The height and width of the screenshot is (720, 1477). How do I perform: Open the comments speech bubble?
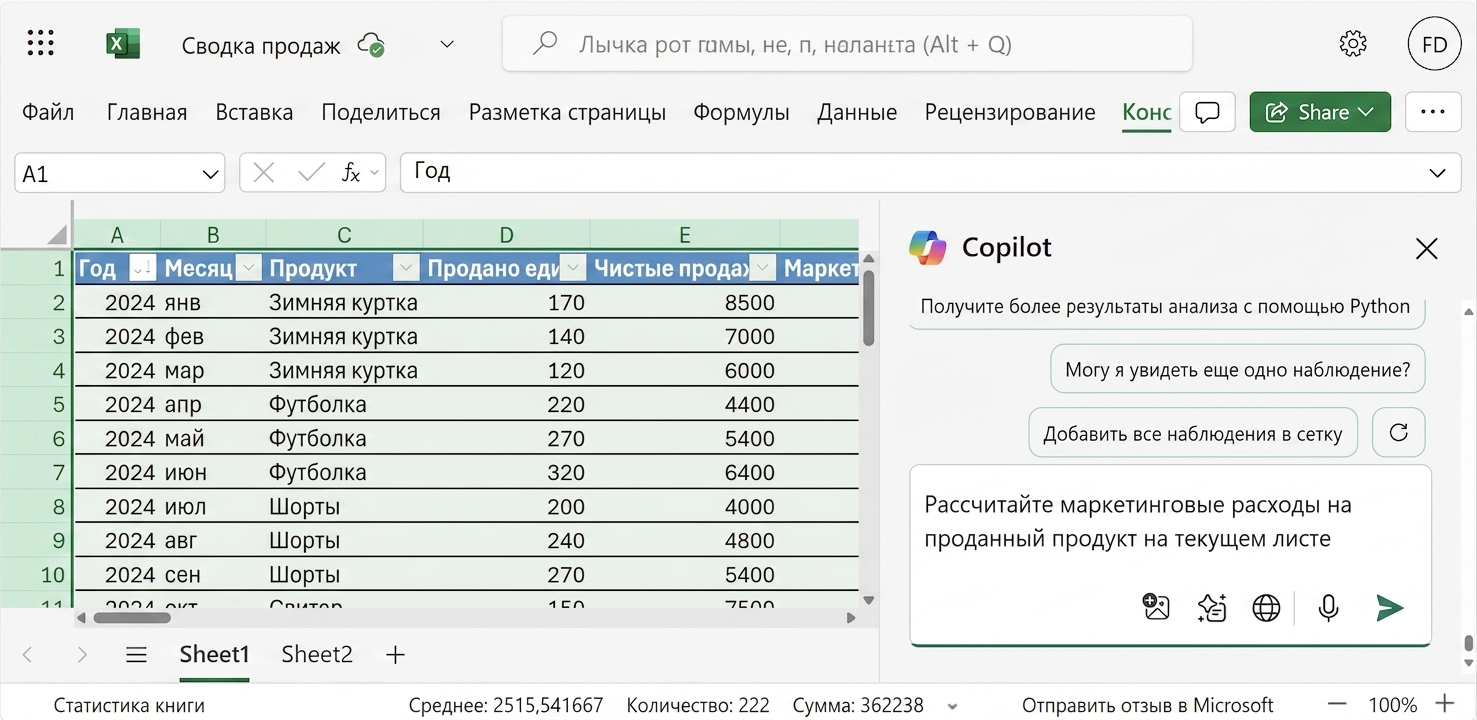tap(1208, 112)
